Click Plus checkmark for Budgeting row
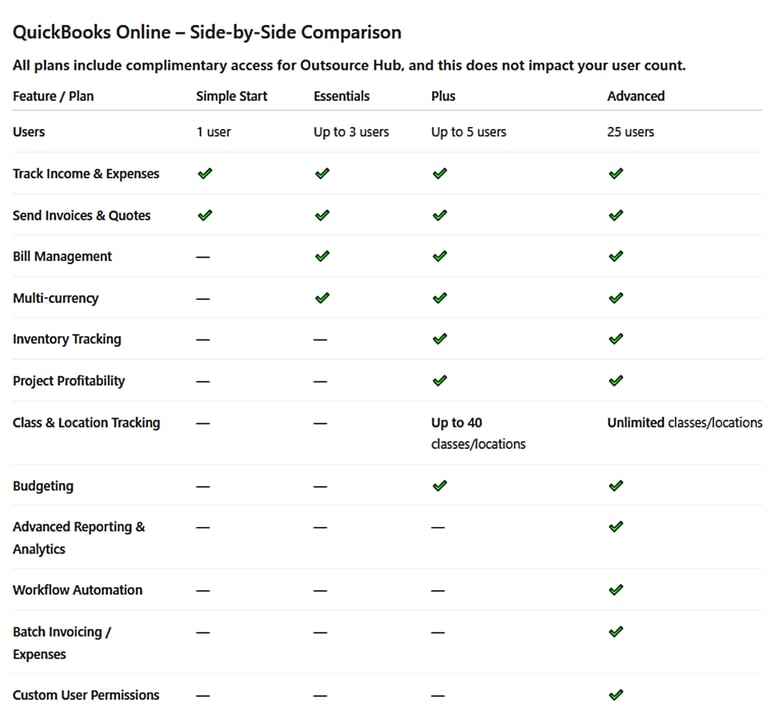Viewport: 768px width, 726px height. [439, 486]
